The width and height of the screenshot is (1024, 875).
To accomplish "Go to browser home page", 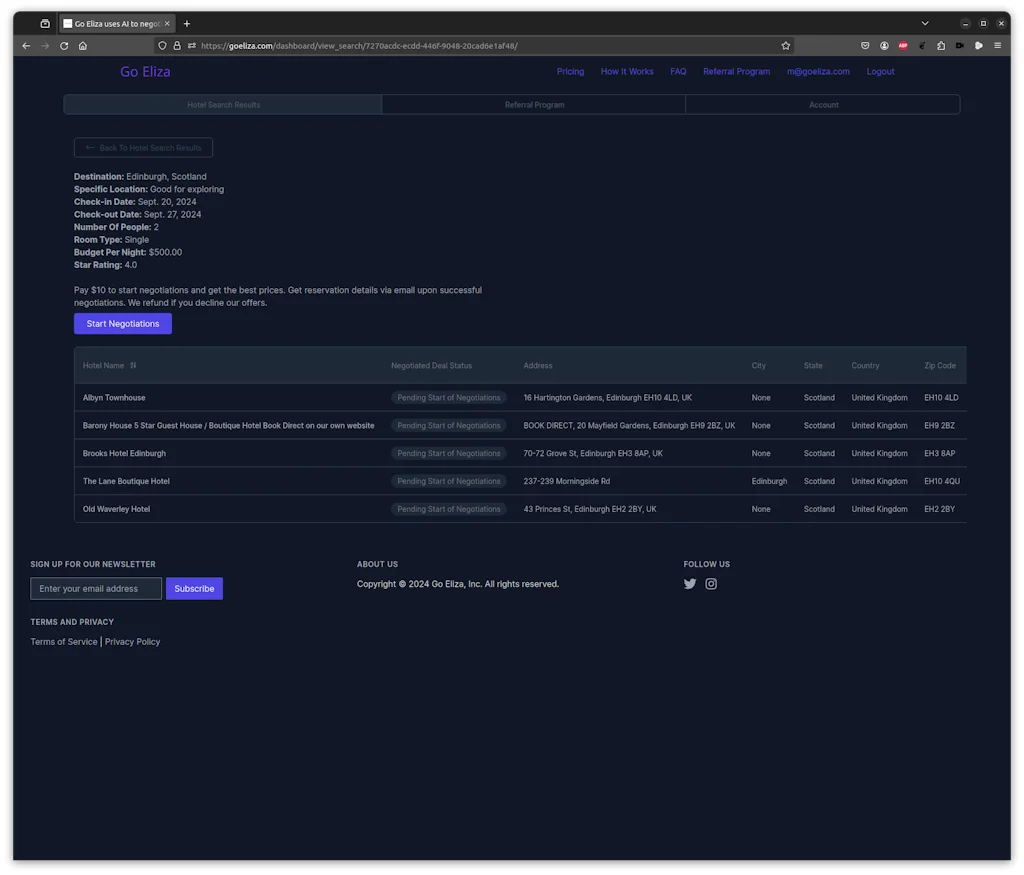I will (83, 46).
